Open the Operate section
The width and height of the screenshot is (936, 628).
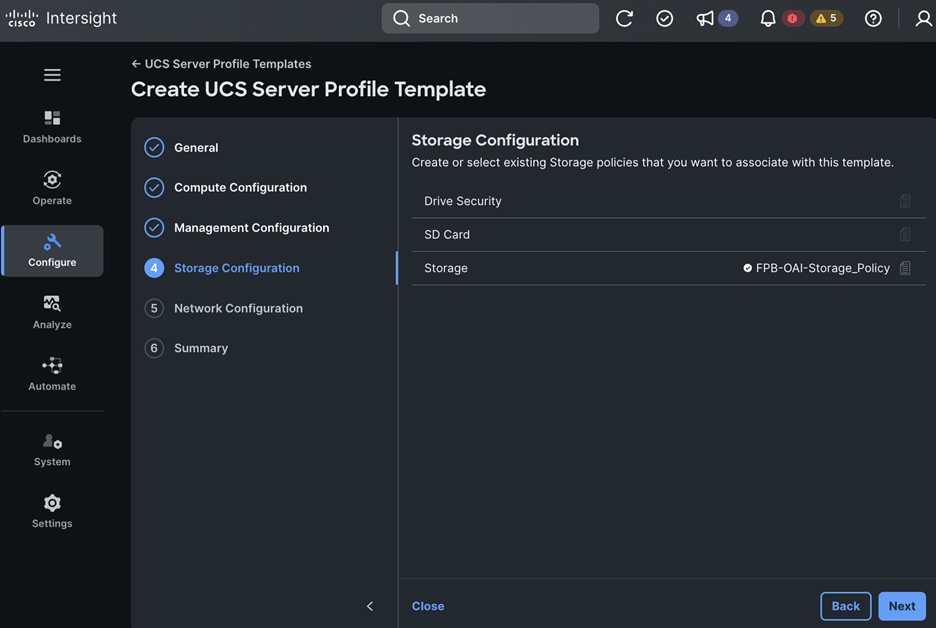point(52,188)
